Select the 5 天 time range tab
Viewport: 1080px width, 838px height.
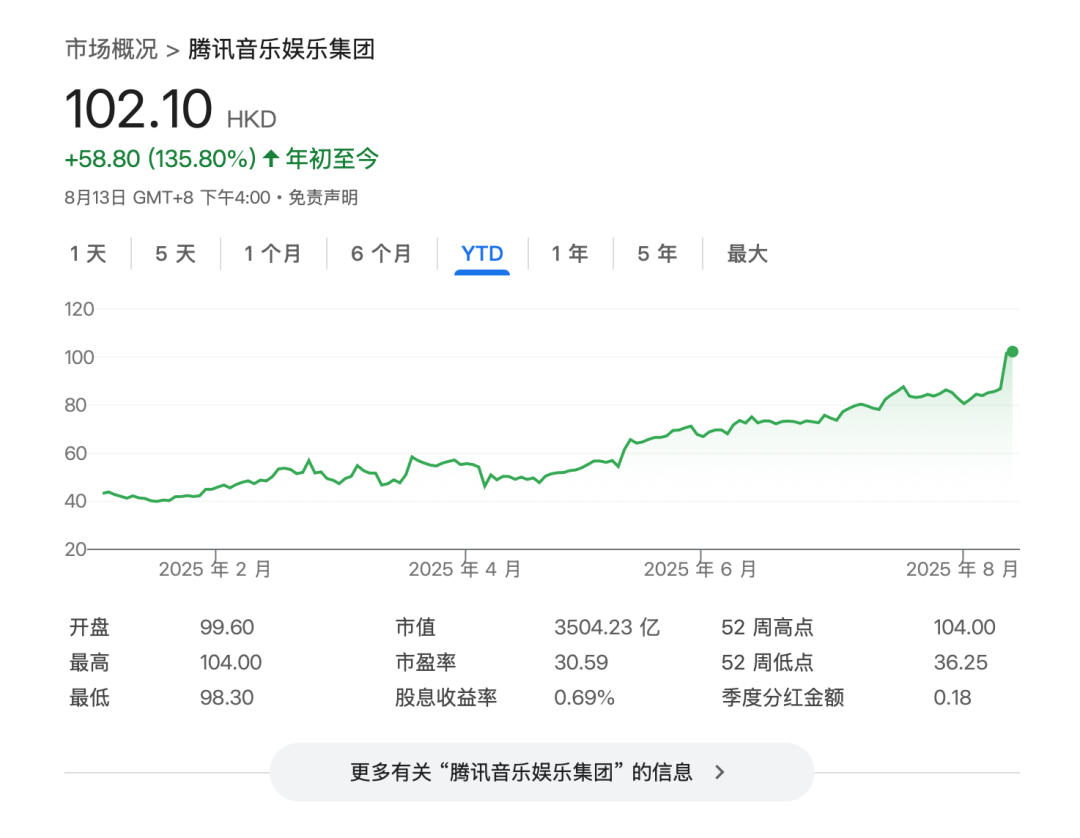click(175, 254)
